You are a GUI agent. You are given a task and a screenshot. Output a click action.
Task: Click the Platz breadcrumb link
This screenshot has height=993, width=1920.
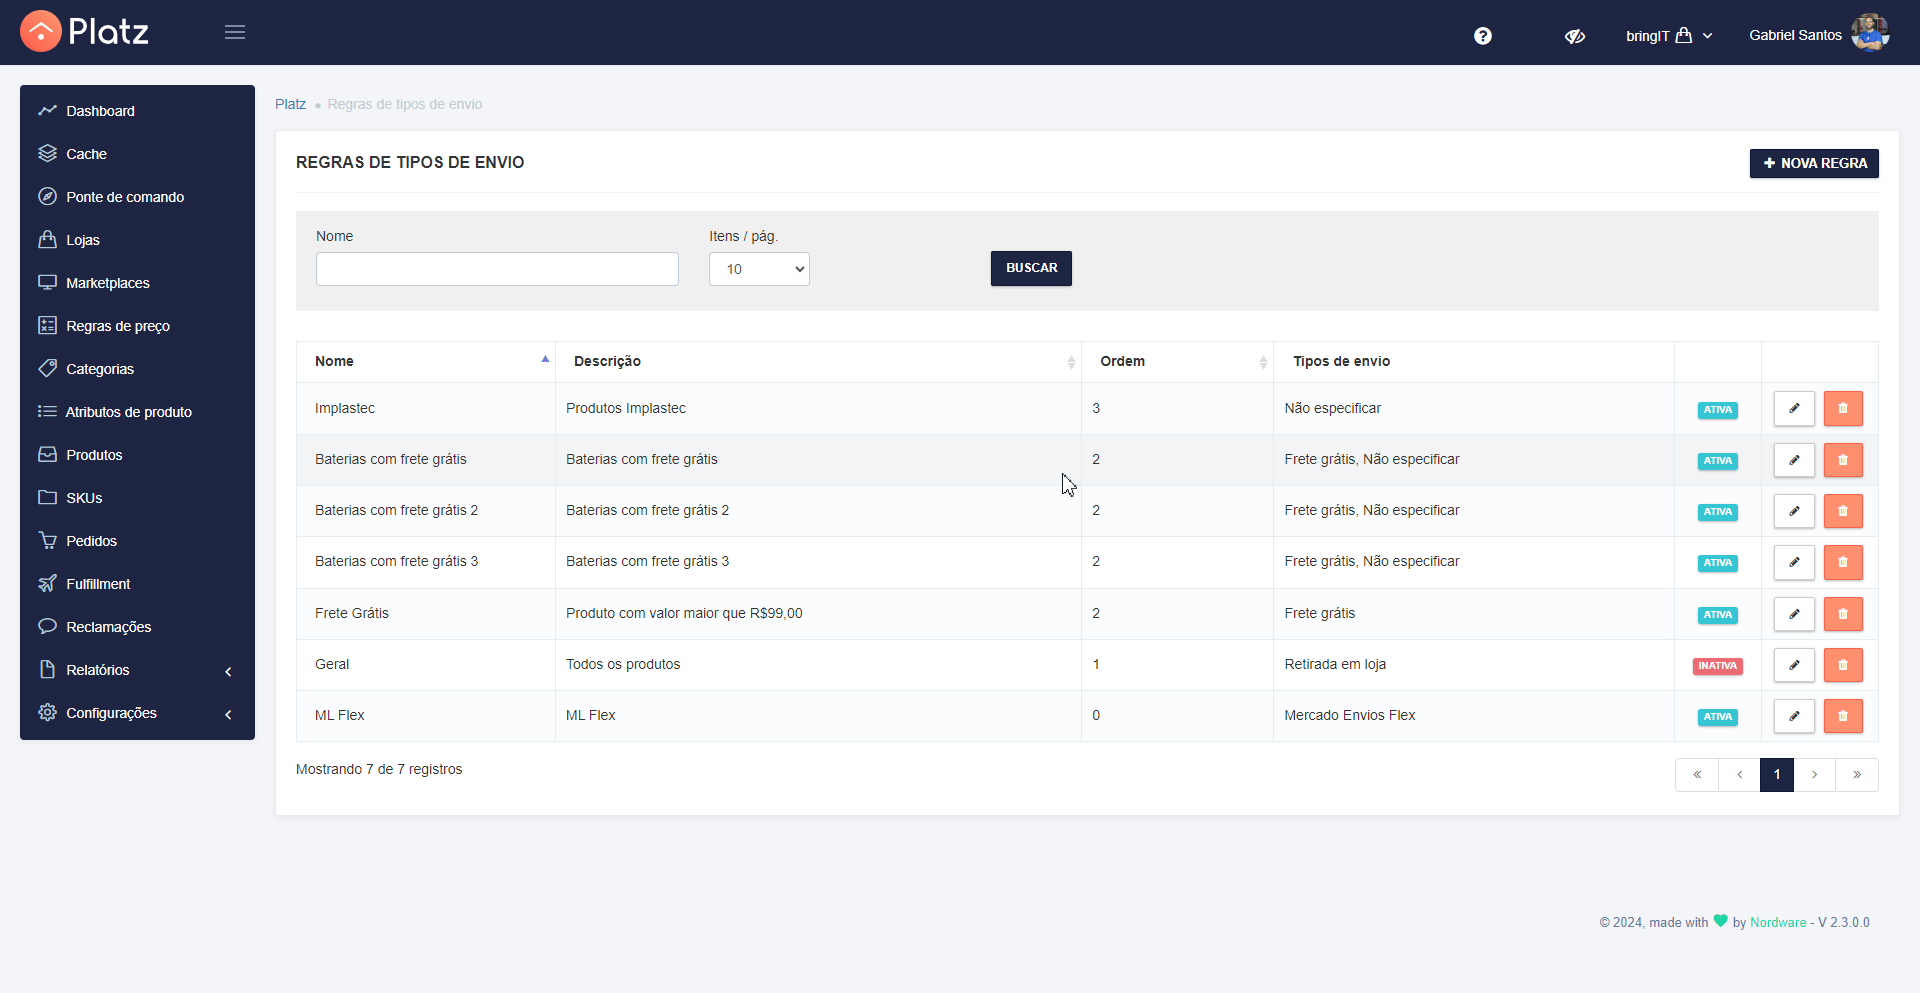290,104
